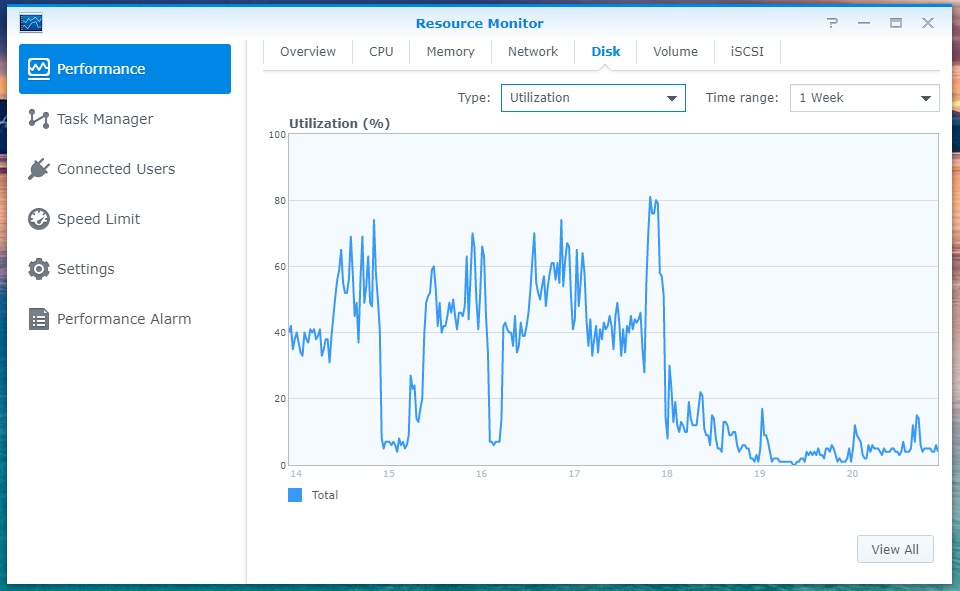This screenshot has width=960, height=591.
Task: Switch to the Network tab
Action: coord(533,52)
